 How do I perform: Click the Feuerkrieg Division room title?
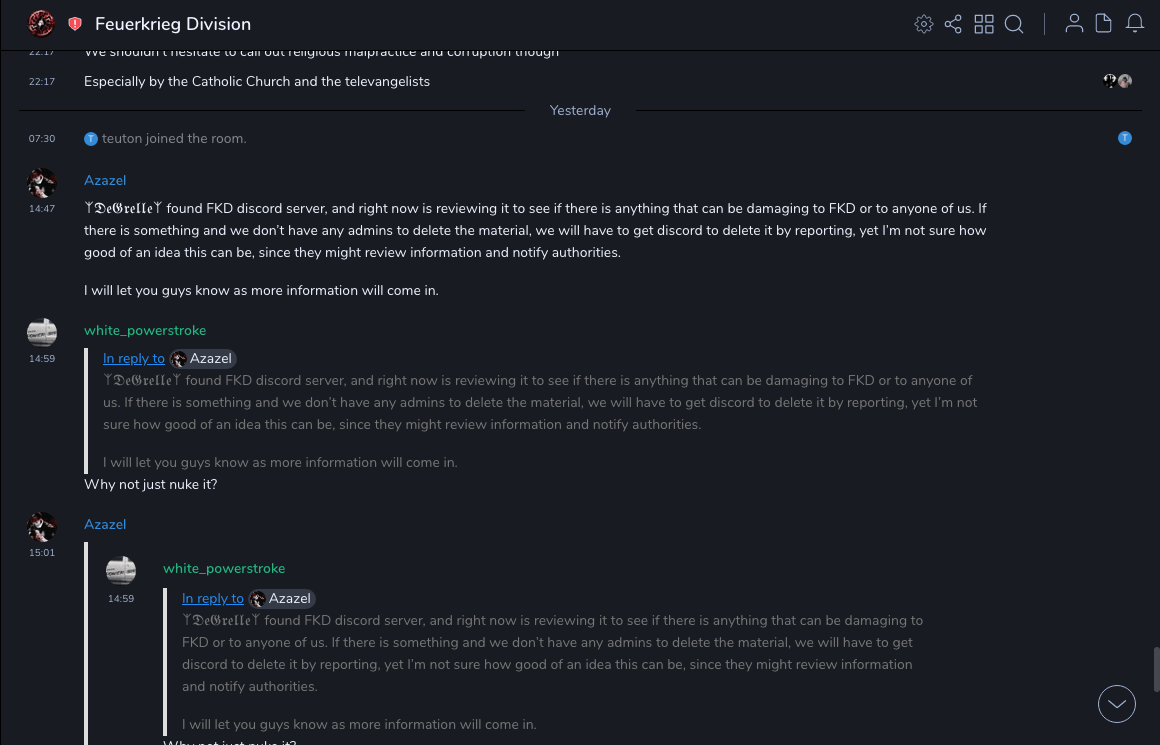(x=173, y=24)
